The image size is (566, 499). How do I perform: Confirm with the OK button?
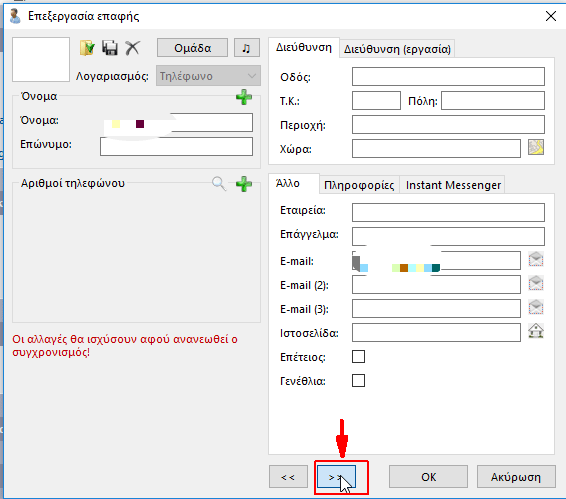(x=428, y=477)
